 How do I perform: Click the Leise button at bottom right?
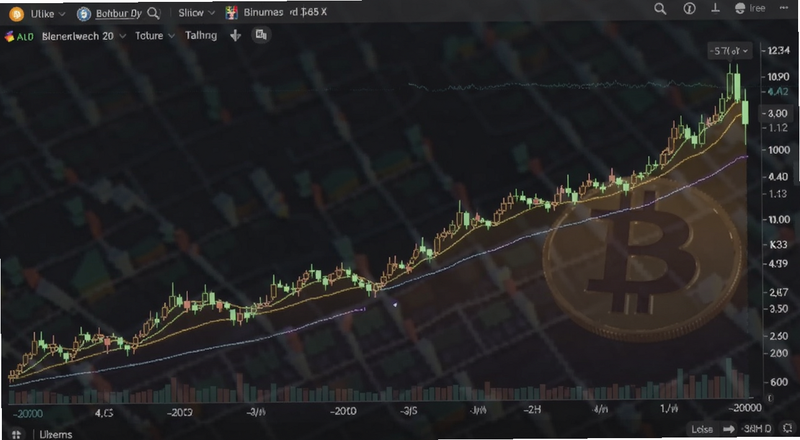click(702, 429)
